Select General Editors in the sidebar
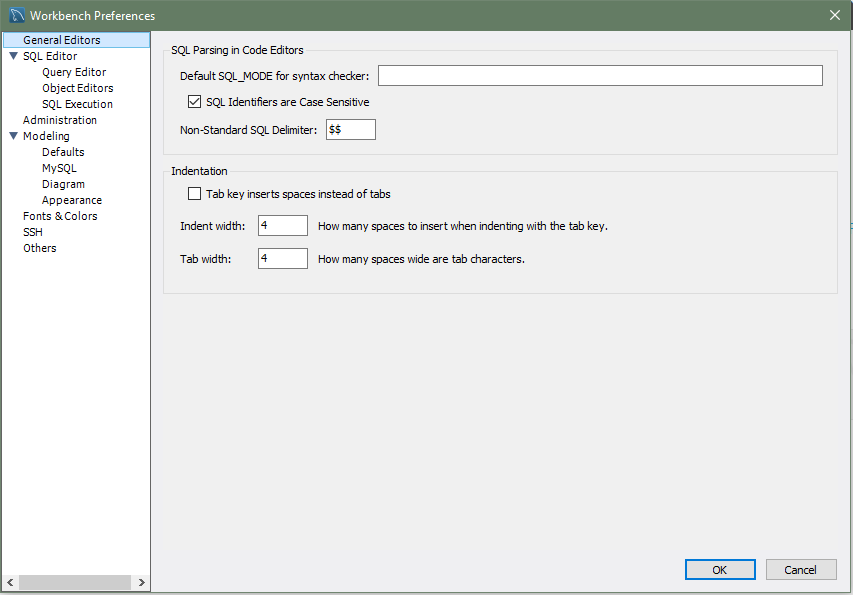 [61, 40]
